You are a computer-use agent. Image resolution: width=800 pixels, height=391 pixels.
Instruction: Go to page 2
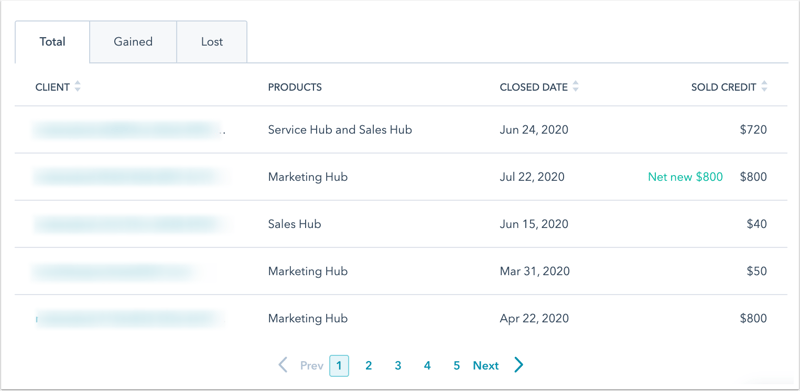click(x=368, y=365)
